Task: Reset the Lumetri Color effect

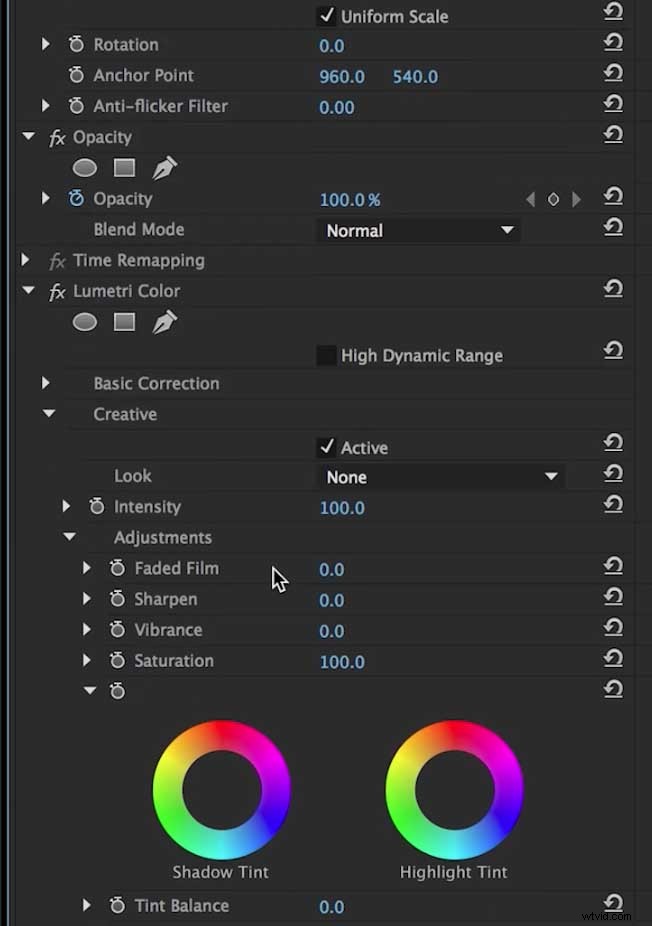Action: click(x=613, y=289)
